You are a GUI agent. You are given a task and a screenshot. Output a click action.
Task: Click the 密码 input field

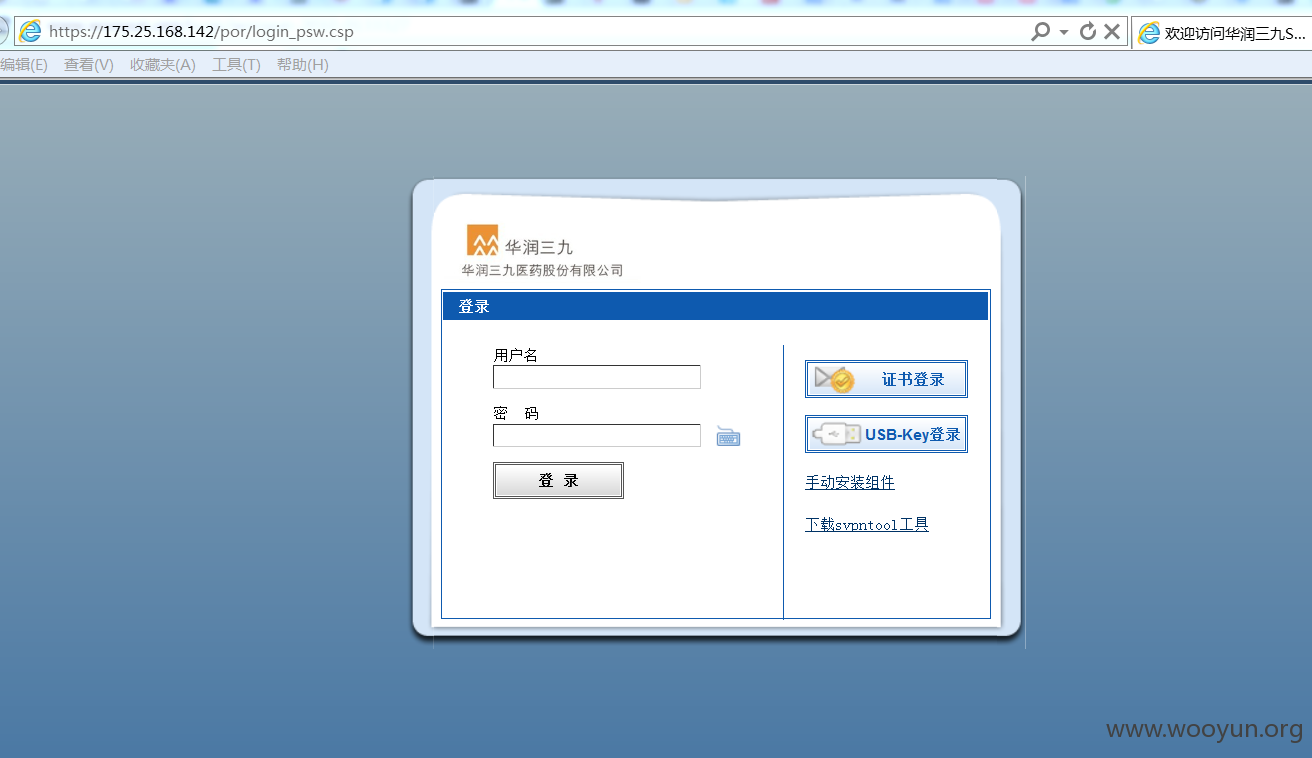pos(597,435)
